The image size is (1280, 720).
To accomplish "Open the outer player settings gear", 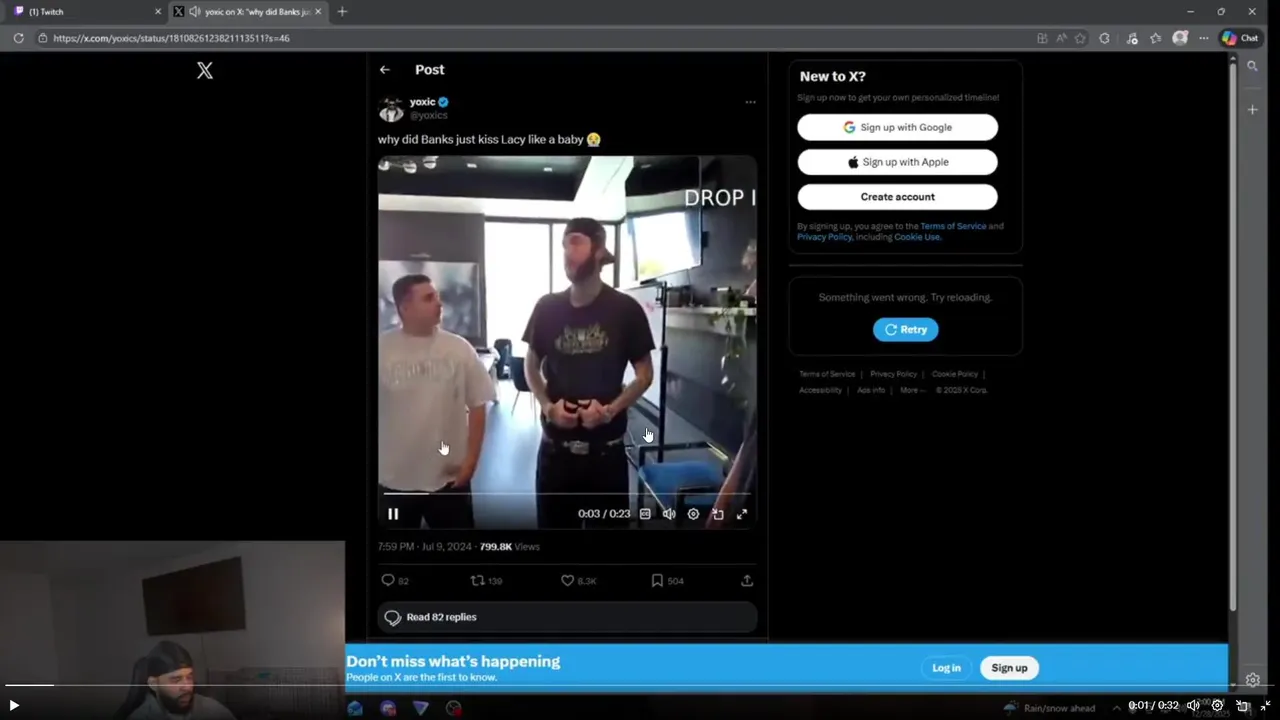I will pyautogui.click(x=1217, y=705).
